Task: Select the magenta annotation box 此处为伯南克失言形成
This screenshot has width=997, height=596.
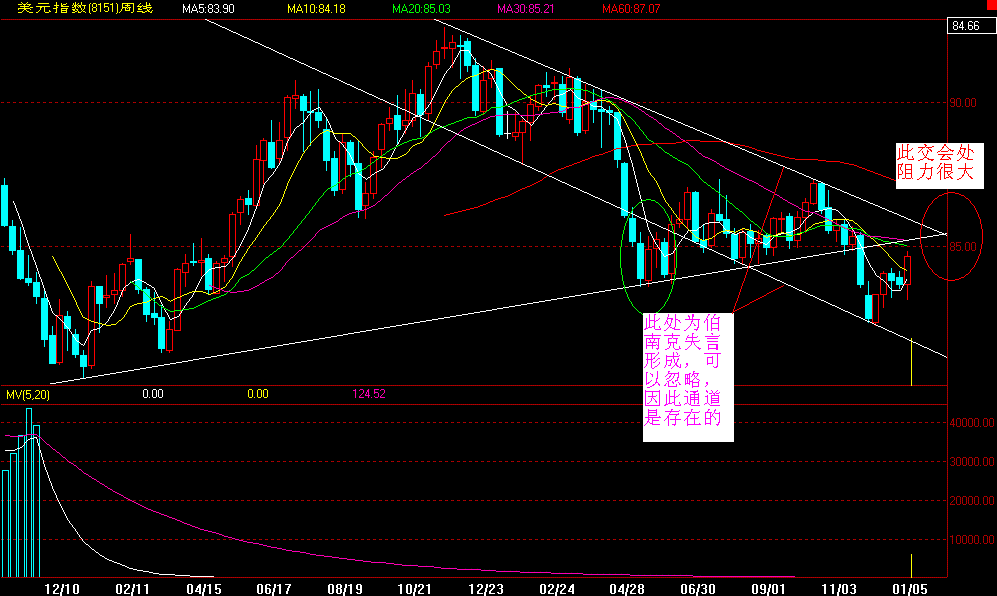Action: click(688, 377)
